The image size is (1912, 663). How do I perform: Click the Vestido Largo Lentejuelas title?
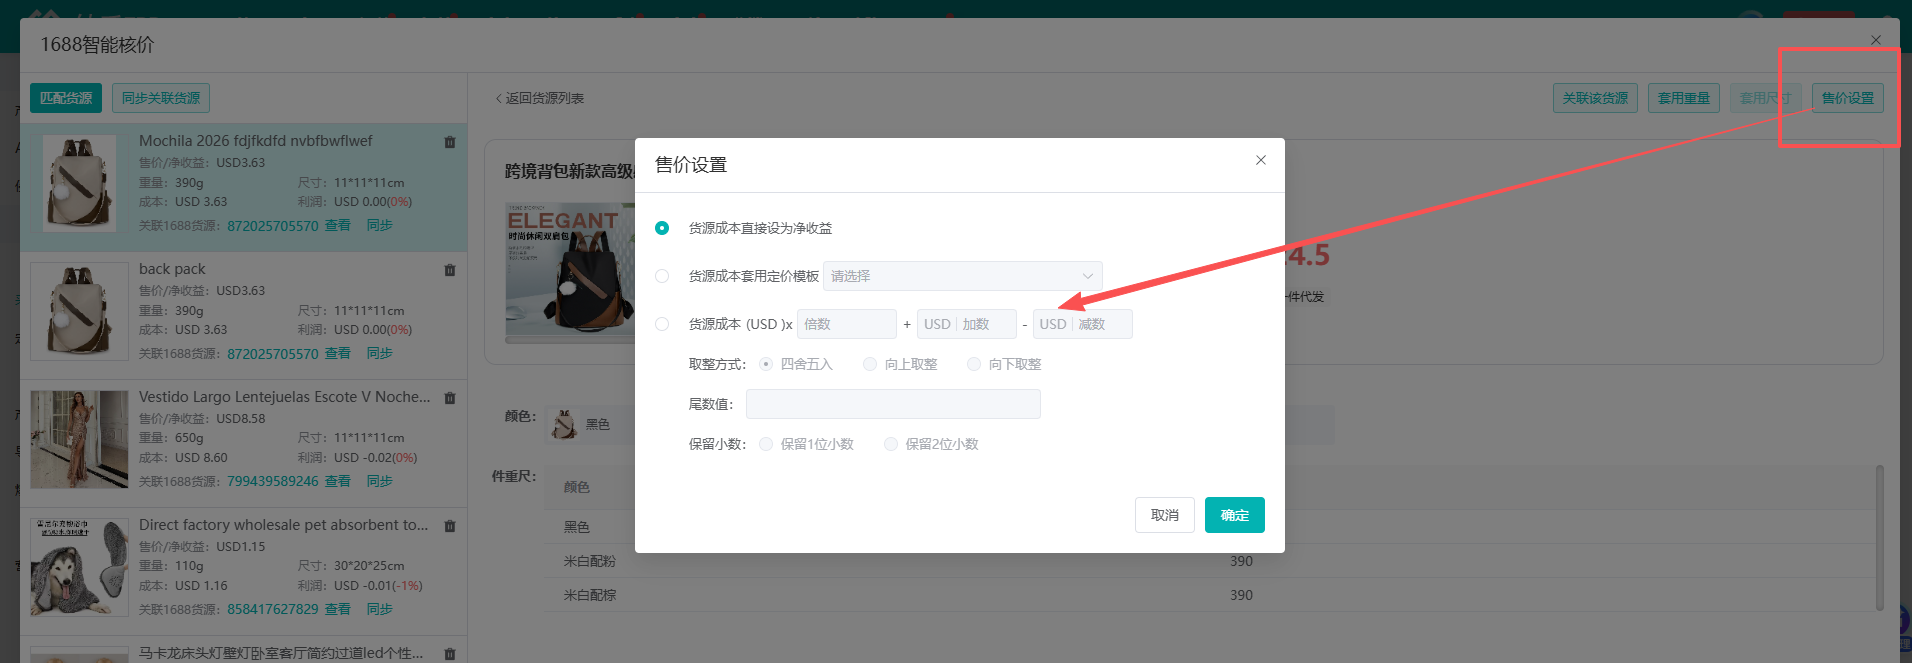[285, 397]
